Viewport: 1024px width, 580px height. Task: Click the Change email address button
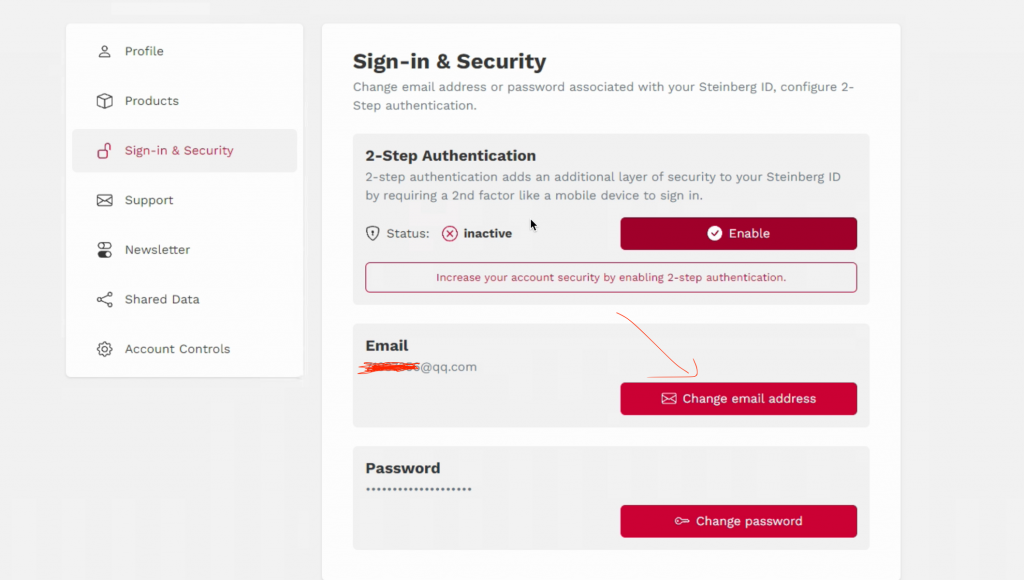pyautogui.click(x=739, y=398)
